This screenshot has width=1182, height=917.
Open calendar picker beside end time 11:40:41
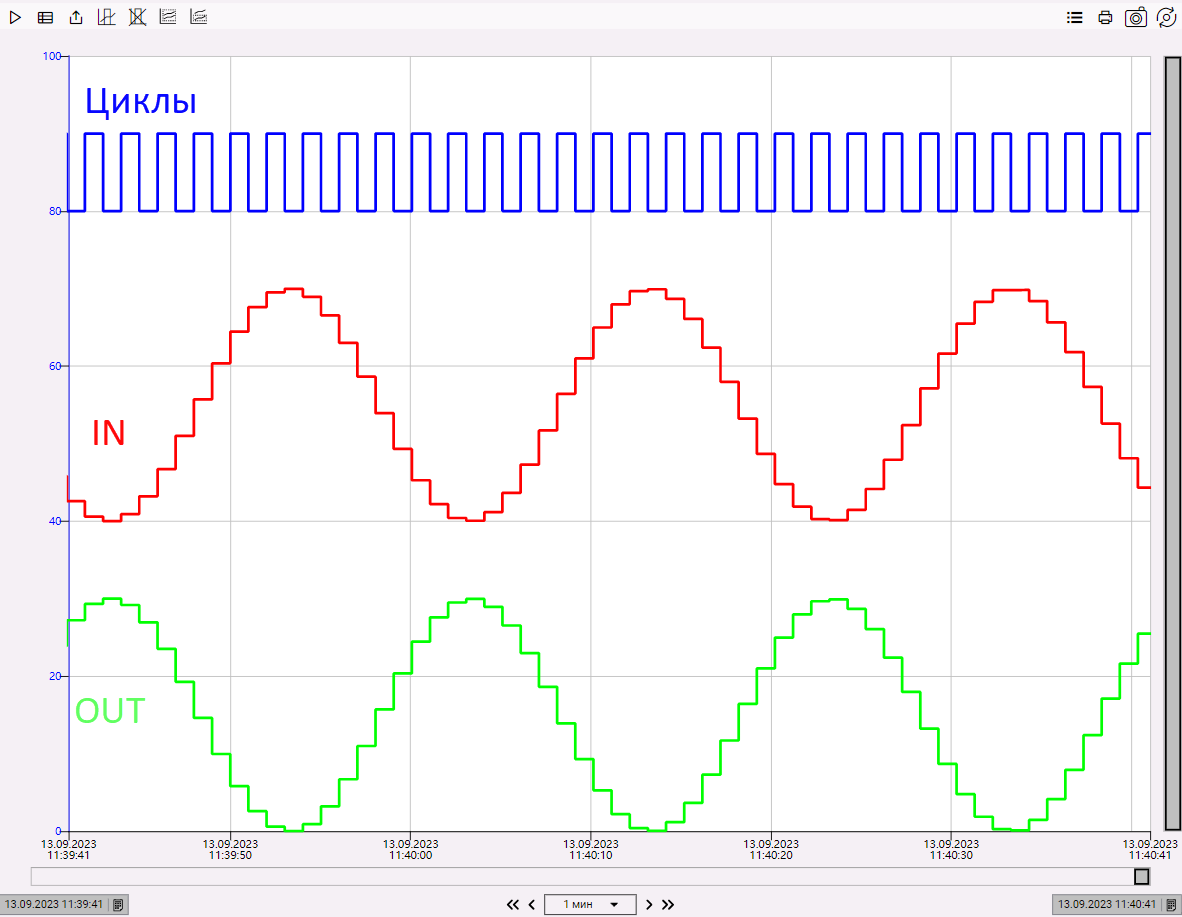[x=1170, y=904]
